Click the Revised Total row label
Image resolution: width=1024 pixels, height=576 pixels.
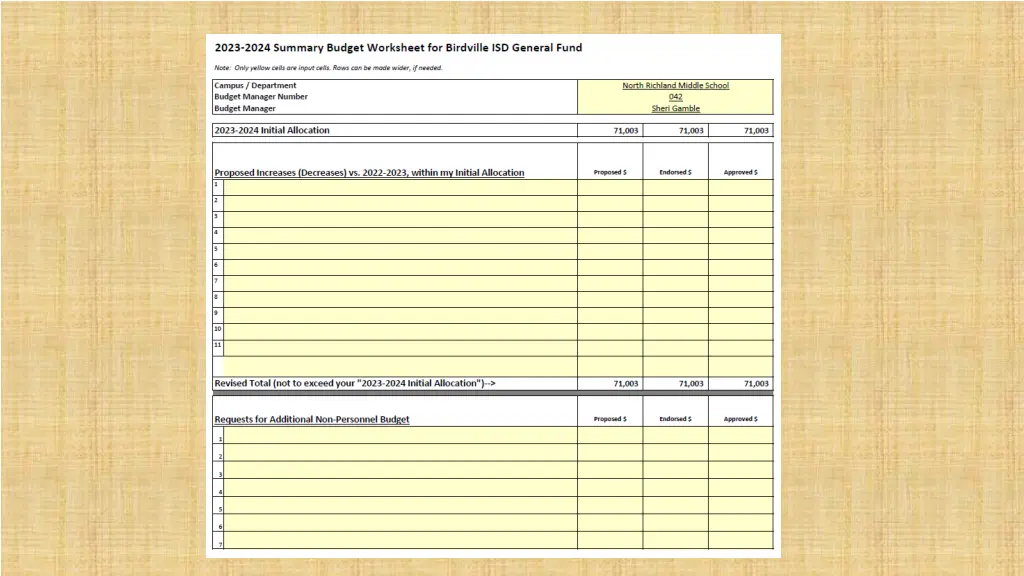355,384
